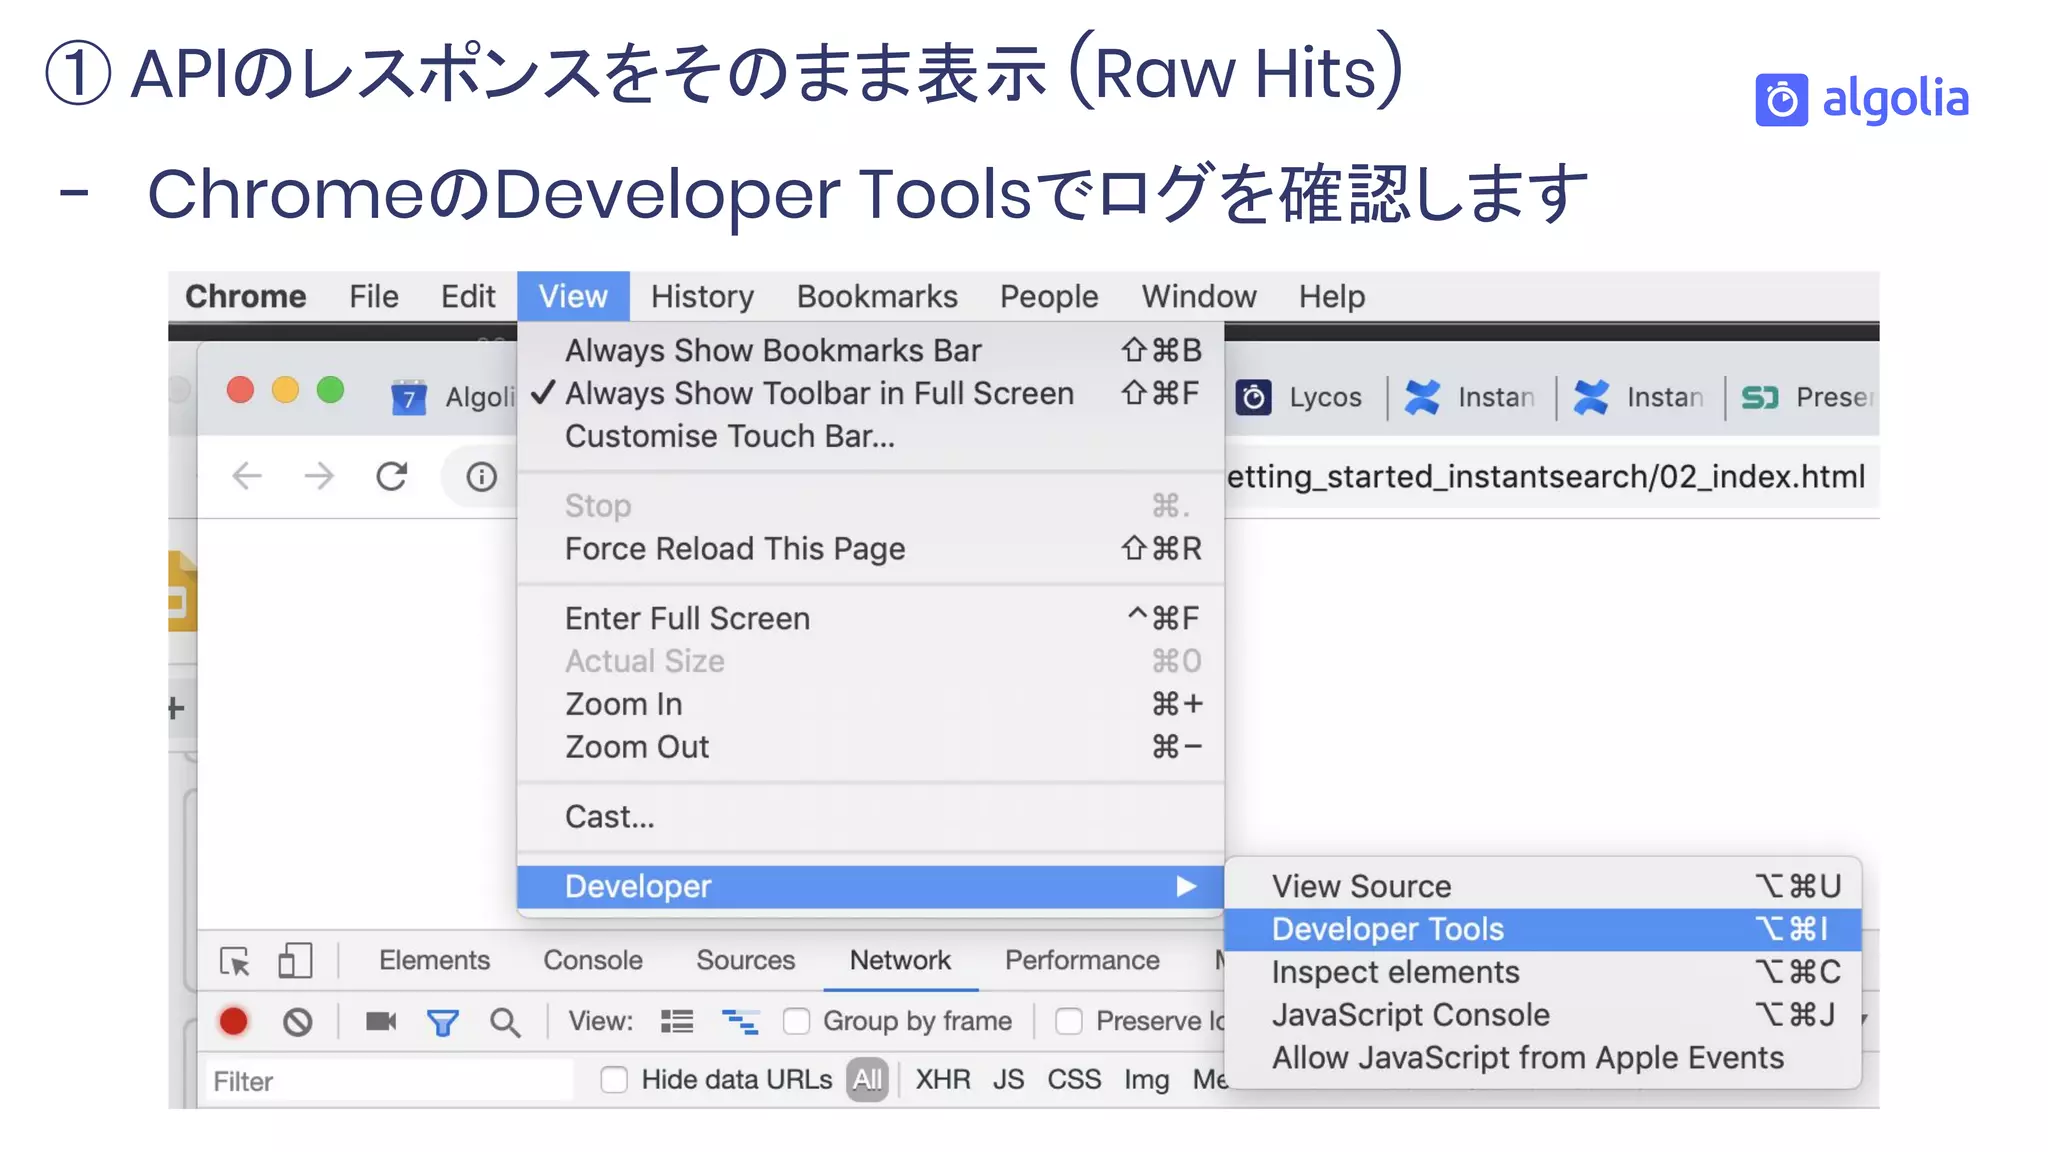Select the All request type filter
The width and height of the screenshot is (2048, 1152).
(867, 1080)
